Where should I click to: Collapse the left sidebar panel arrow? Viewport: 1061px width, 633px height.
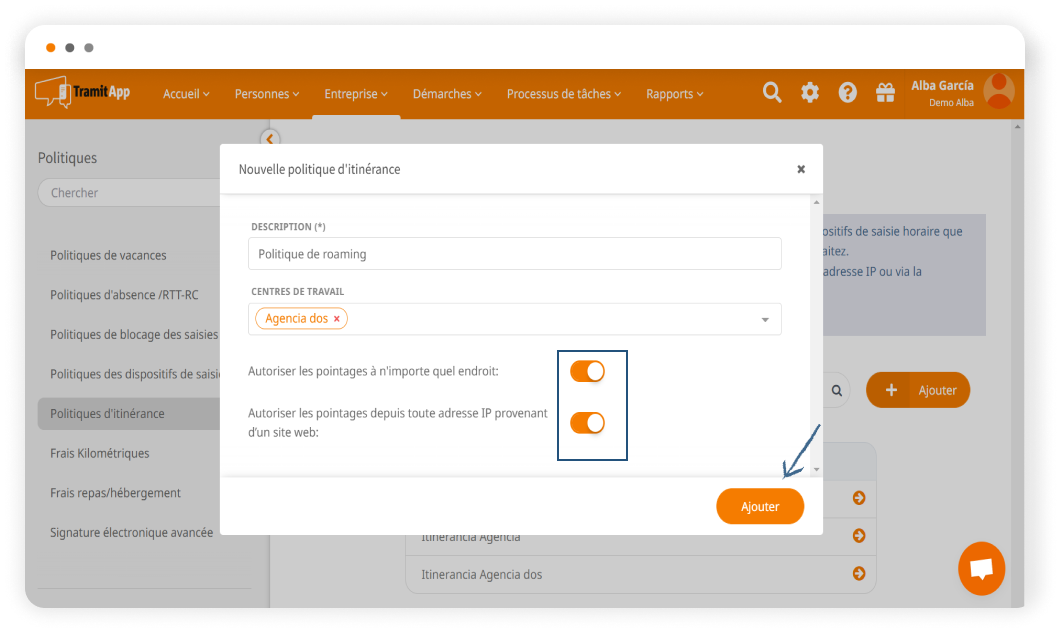tap(269, 139)
